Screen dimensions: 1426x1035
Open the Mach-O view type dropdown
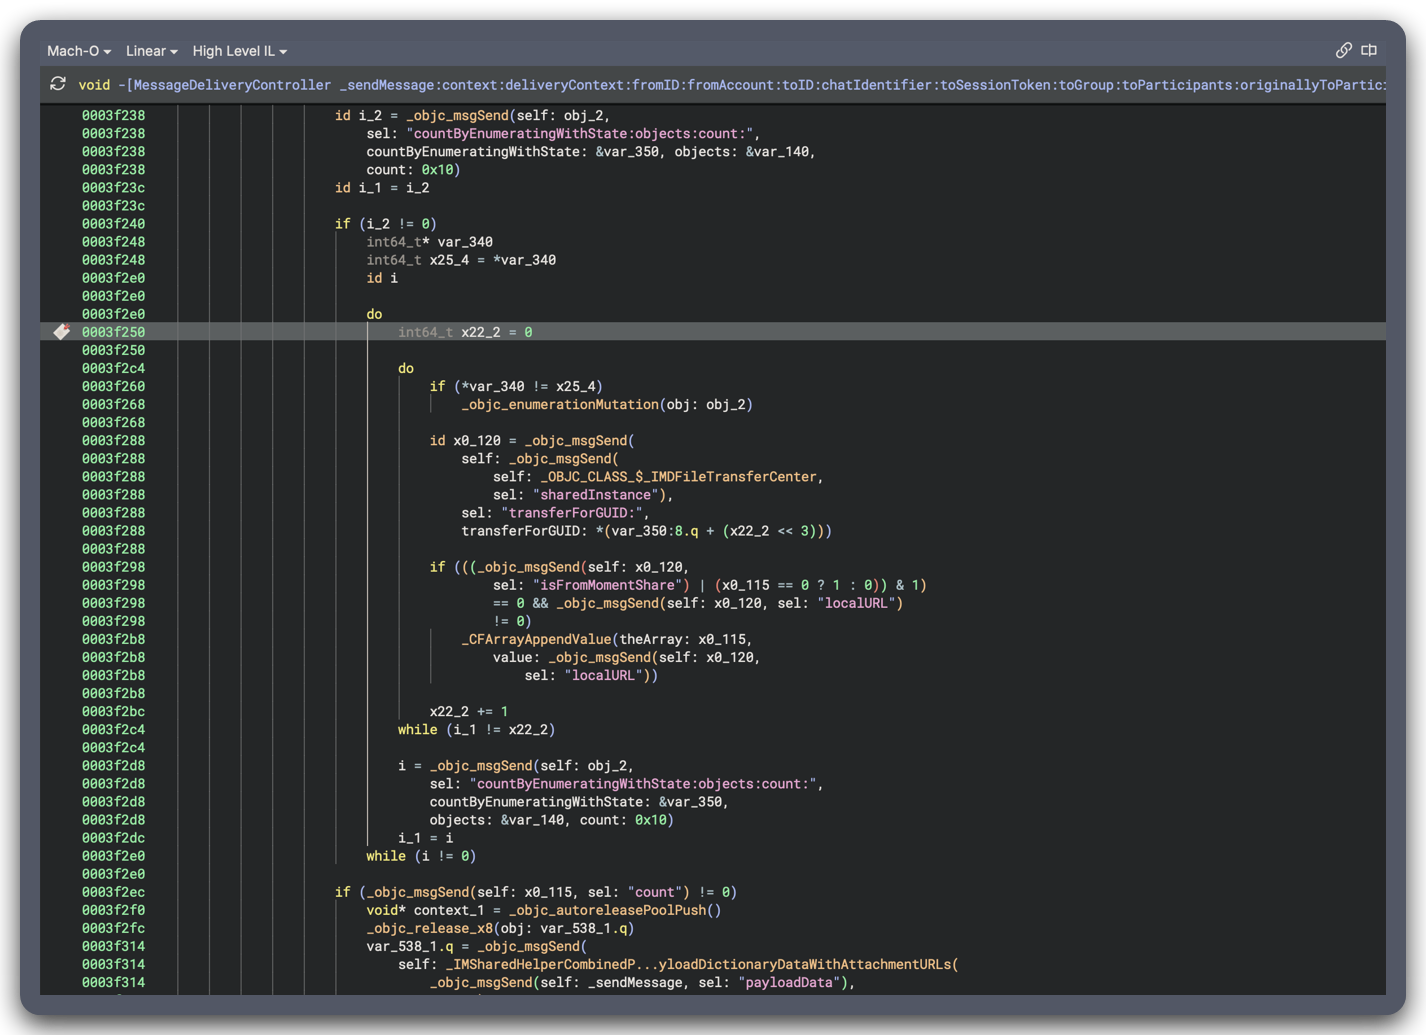tap(79, 51)
